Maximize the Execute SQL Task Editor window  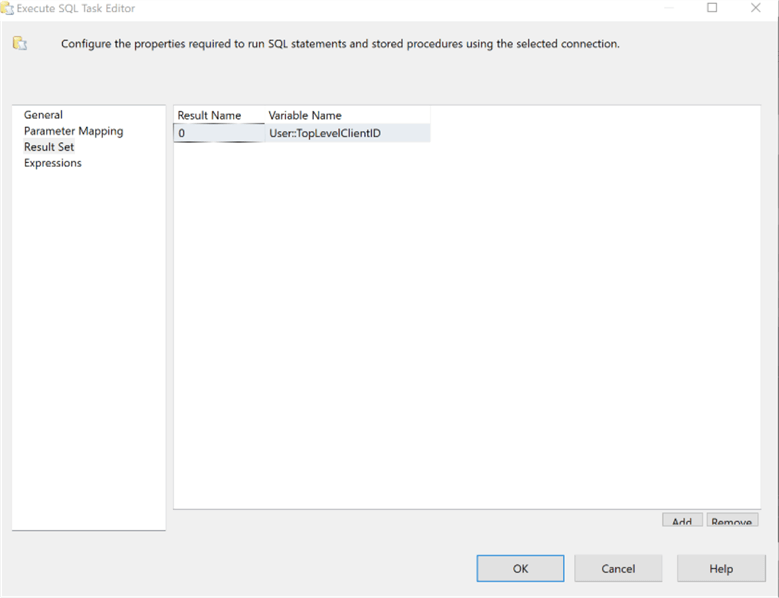pos(712,8)
